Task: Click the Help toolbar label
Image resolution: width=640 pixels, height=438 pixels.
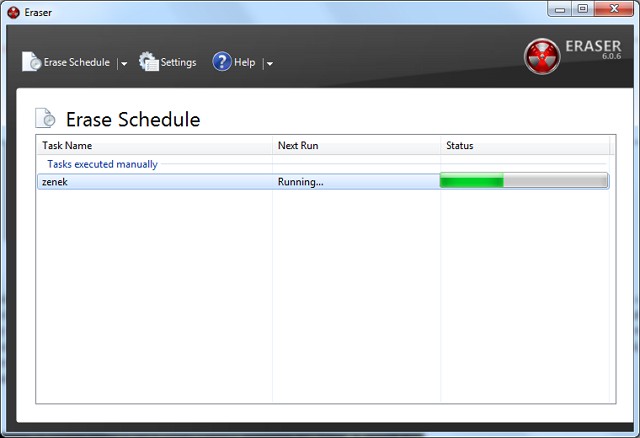Action: pyautogui.click(x=244, y=62)
